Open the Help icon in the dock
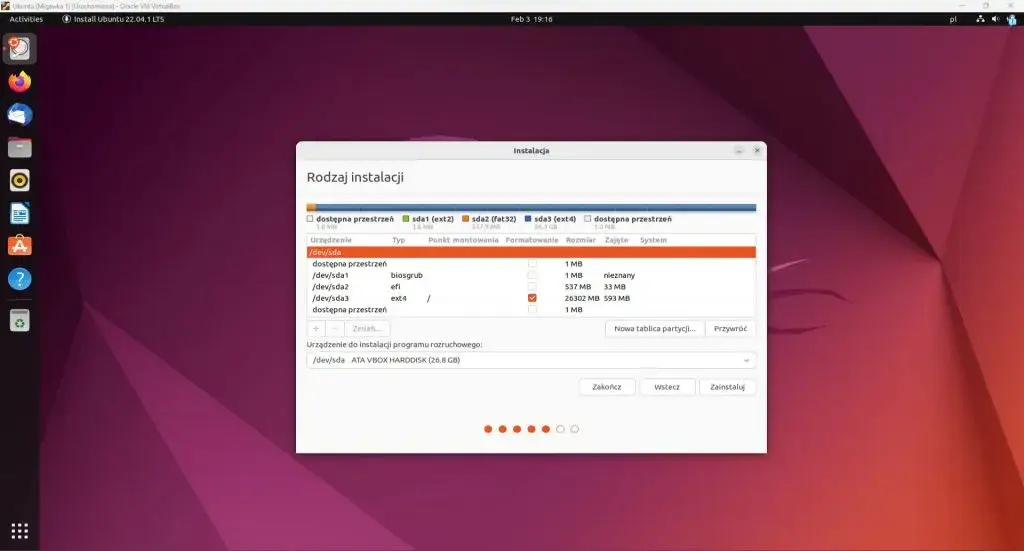This screenshot has width=1024, height=551. pos(20,279)
